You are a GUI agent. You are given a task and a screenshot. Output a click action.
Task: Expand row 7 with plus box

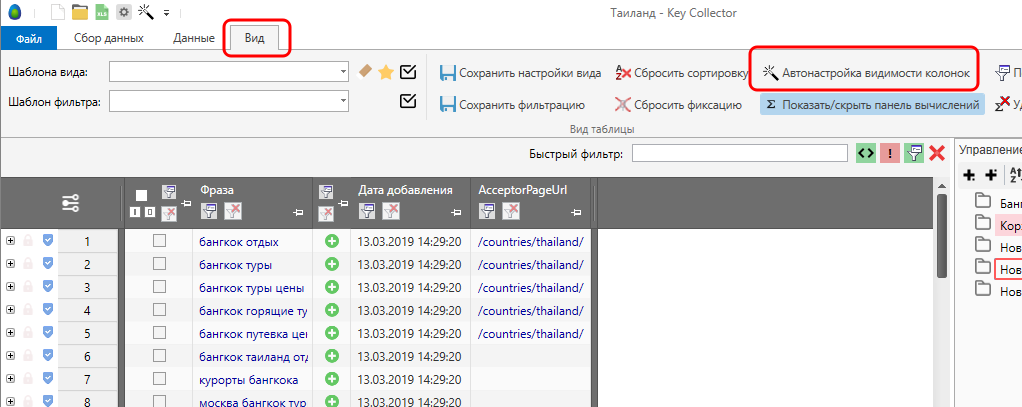point(10,379)
